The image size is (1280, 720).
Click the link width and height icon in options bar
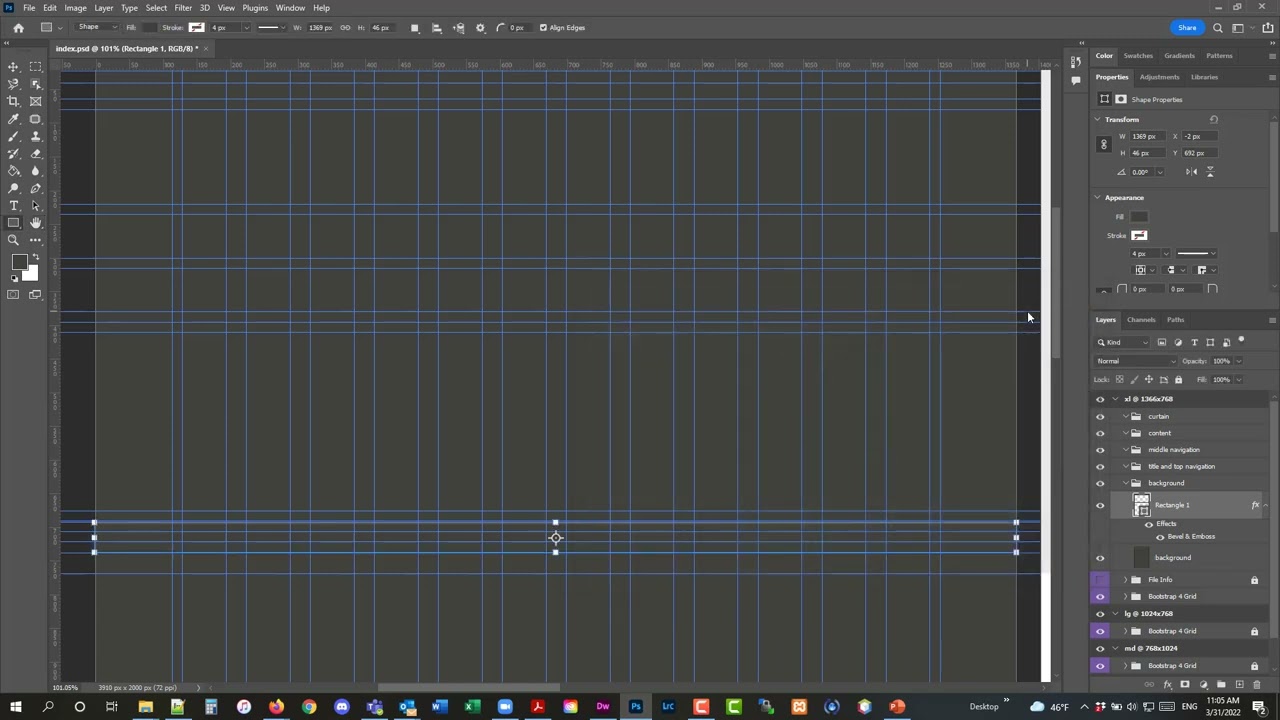click(x=345, y=28)
